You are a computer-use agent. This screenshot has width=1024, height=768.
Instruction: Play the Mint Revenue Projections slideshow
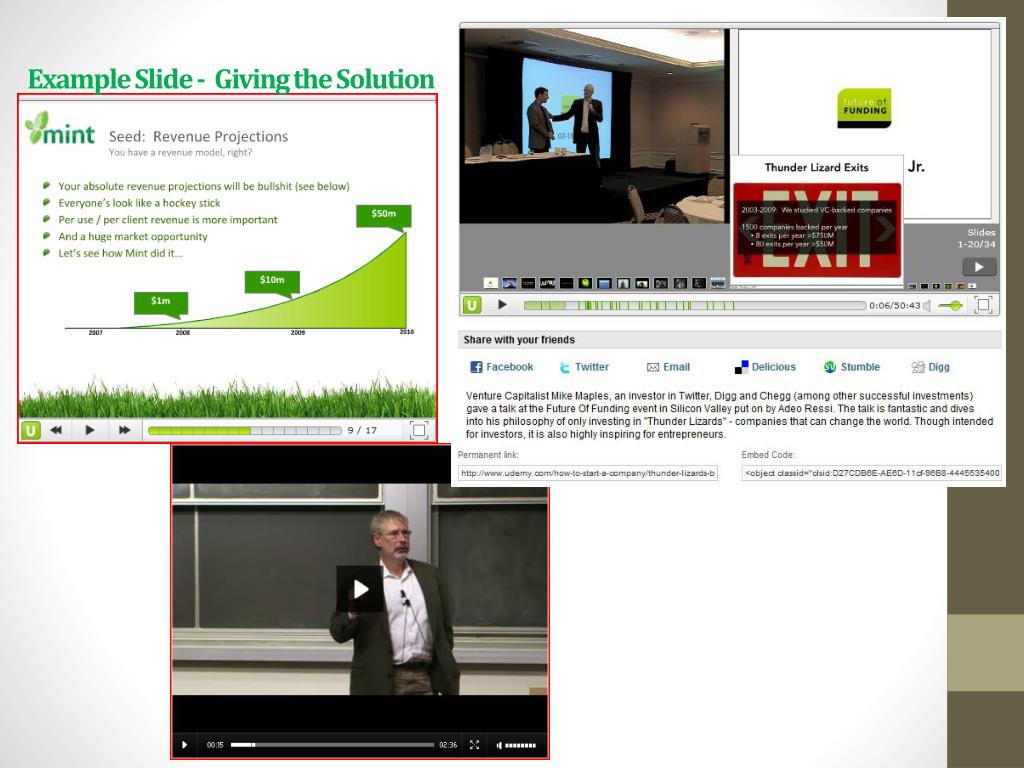tap(90, 430)
